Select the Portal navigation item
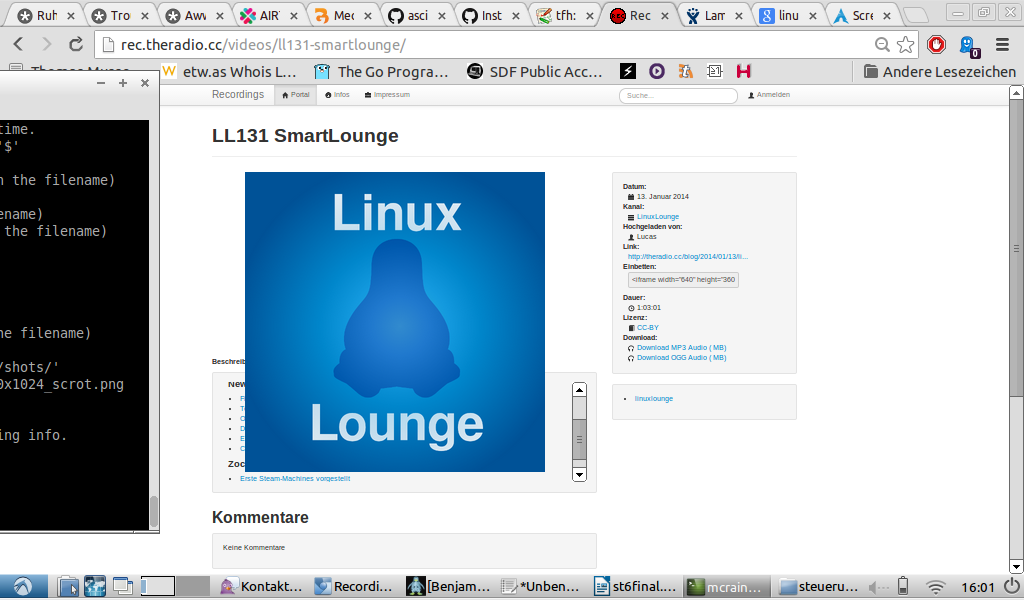Viewport: 1024px width, 600px height. pyautogui.click(x=296, y=95)
